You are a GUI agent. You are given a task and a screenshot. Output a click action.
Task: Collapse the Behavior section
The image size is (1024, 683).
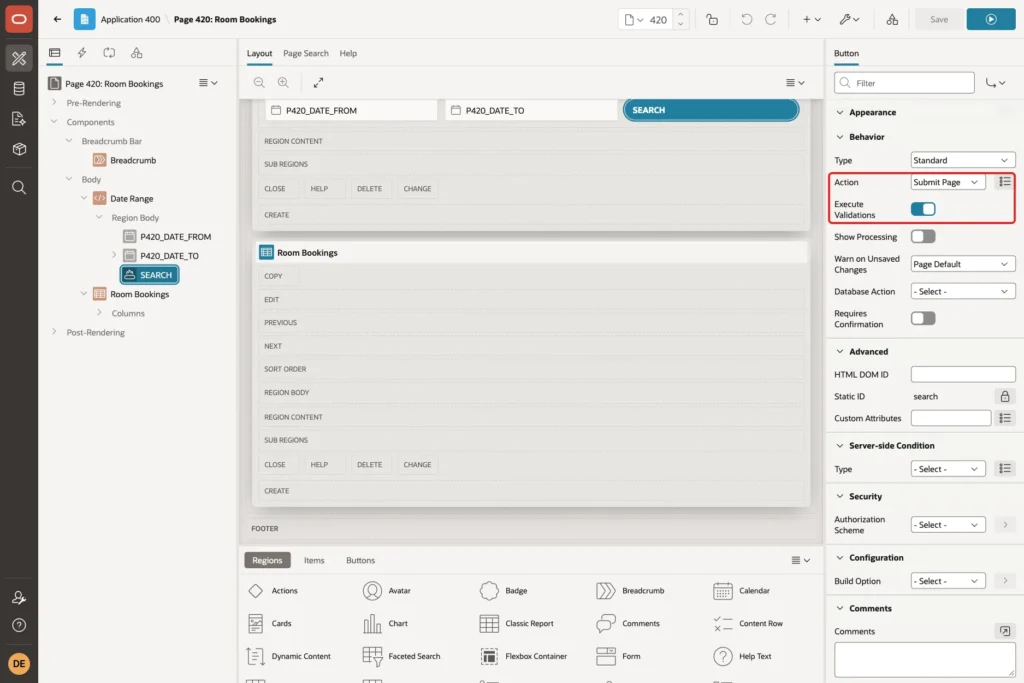pyautogui.click(x=840, y=136)
